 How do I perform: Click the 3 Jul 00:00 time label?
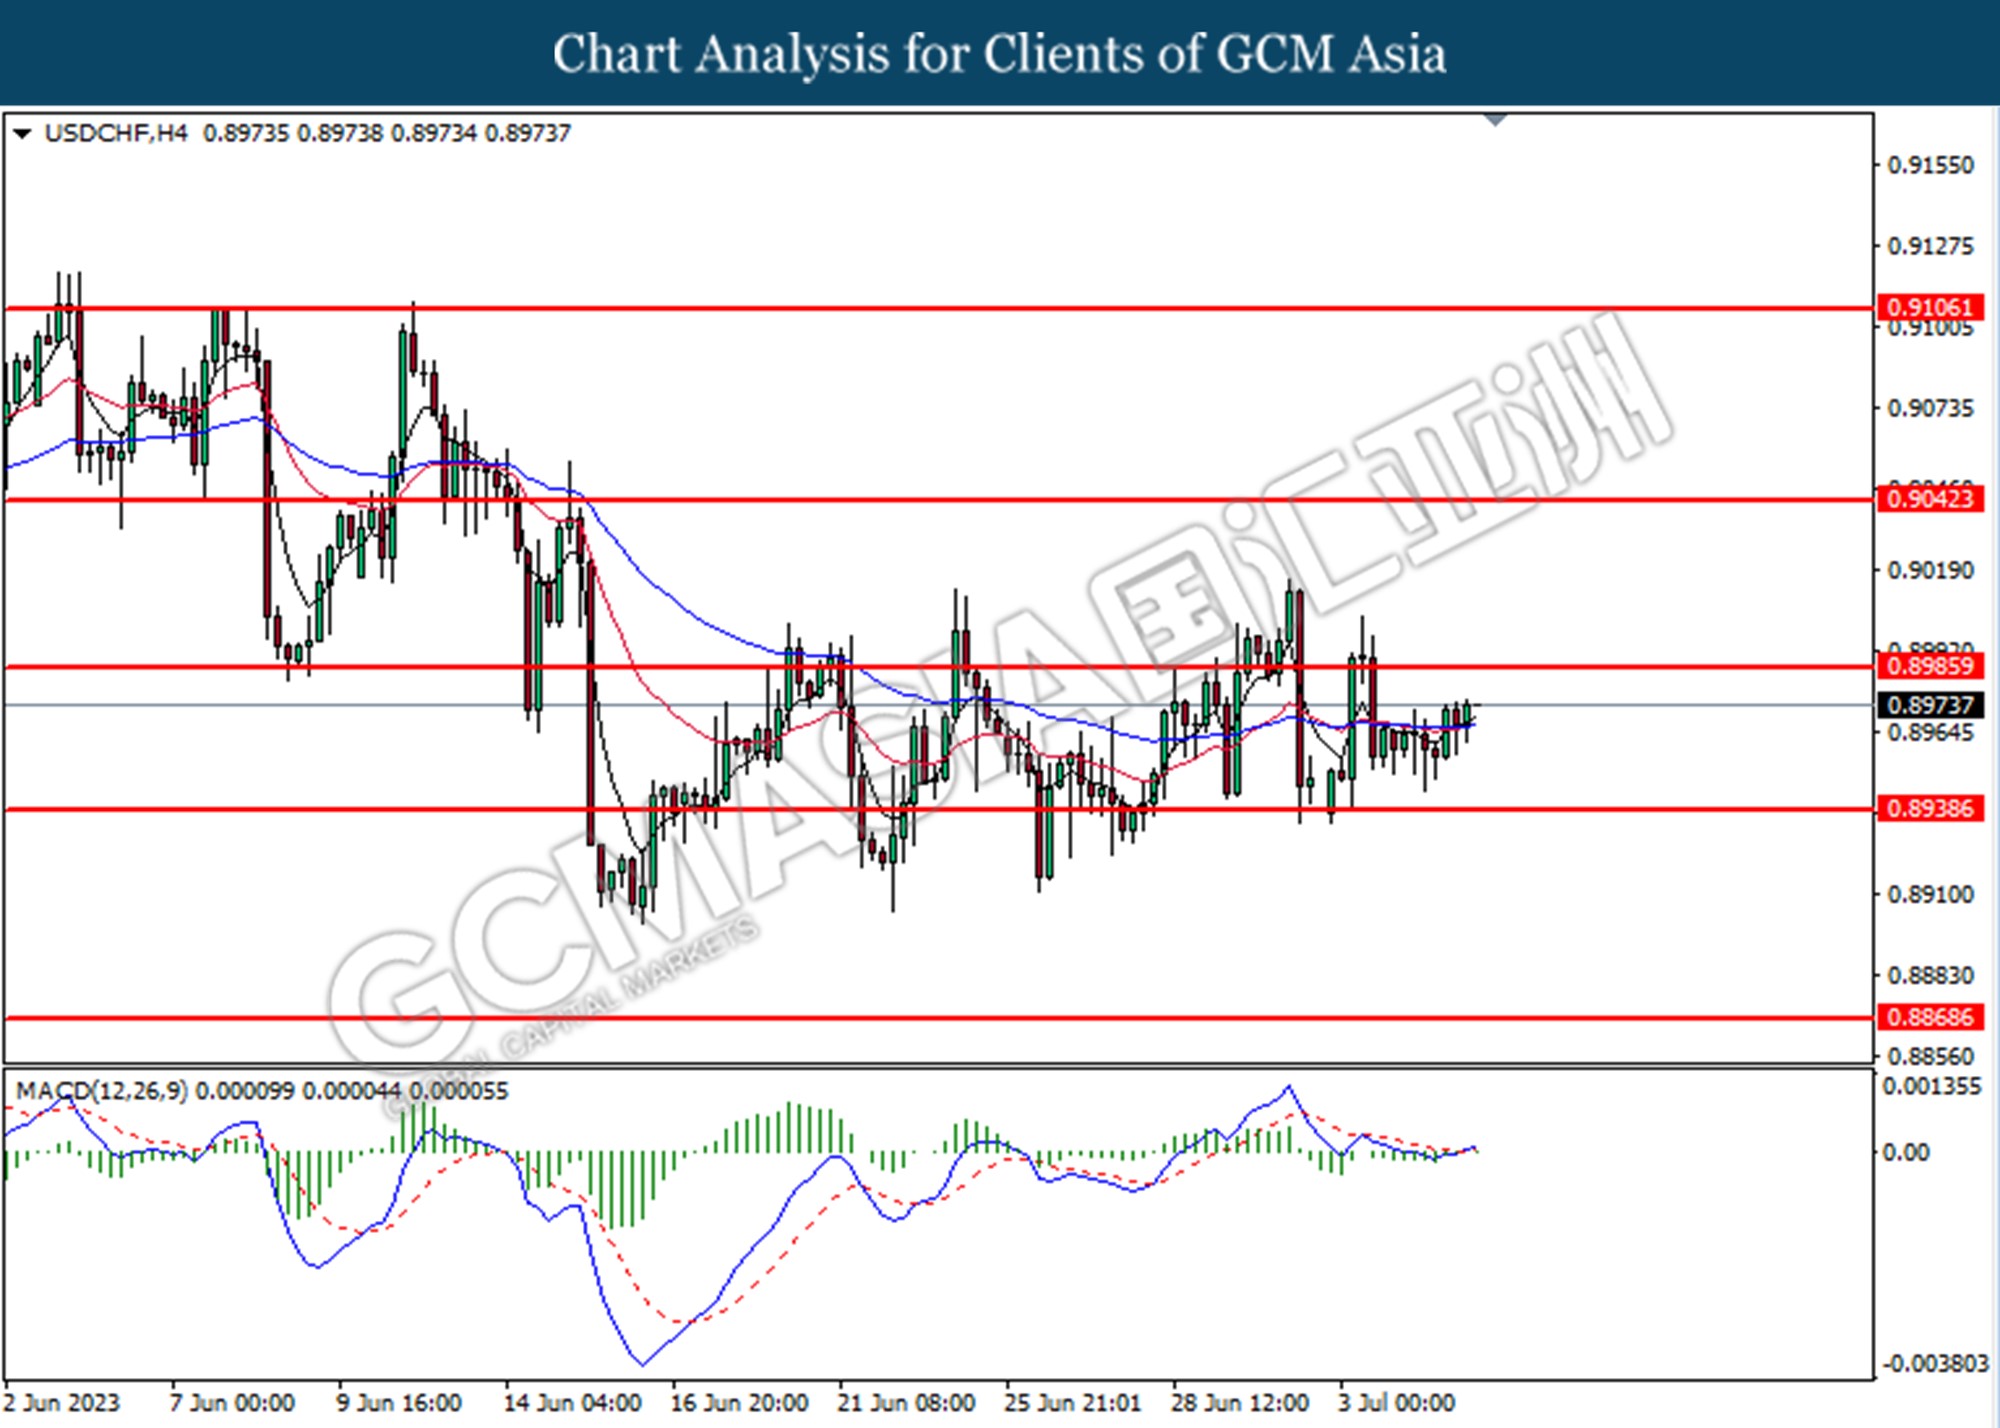pos(1396,1403)
